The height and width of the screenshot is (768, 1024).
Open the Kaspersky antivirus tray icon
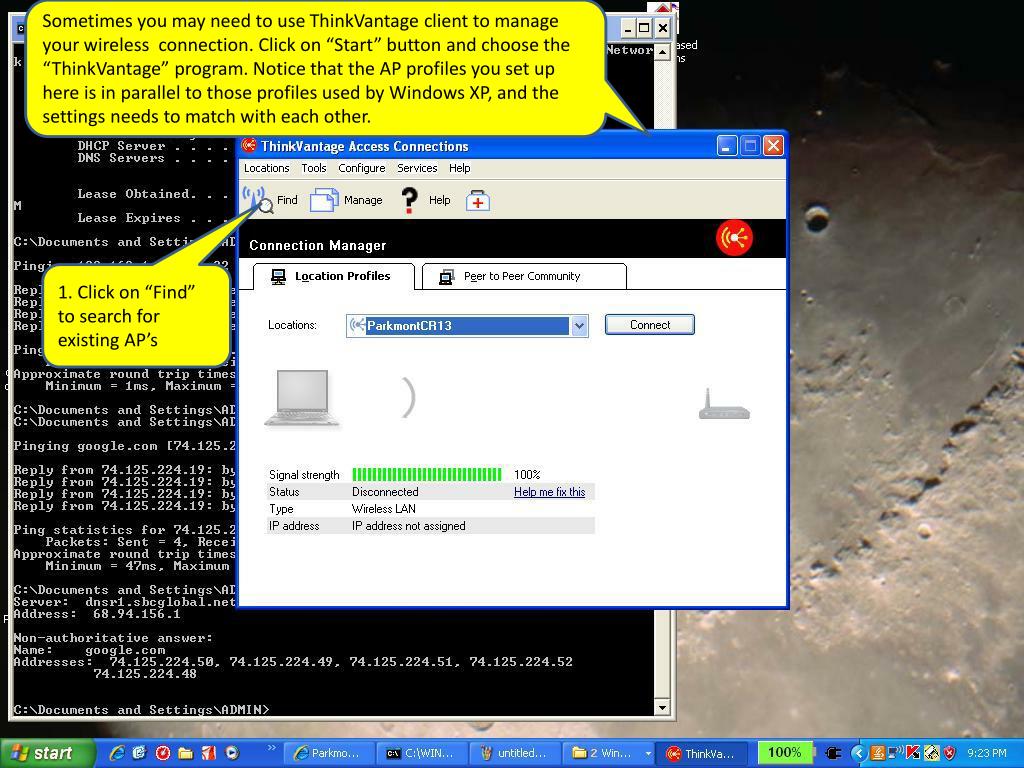coord(912,753)
